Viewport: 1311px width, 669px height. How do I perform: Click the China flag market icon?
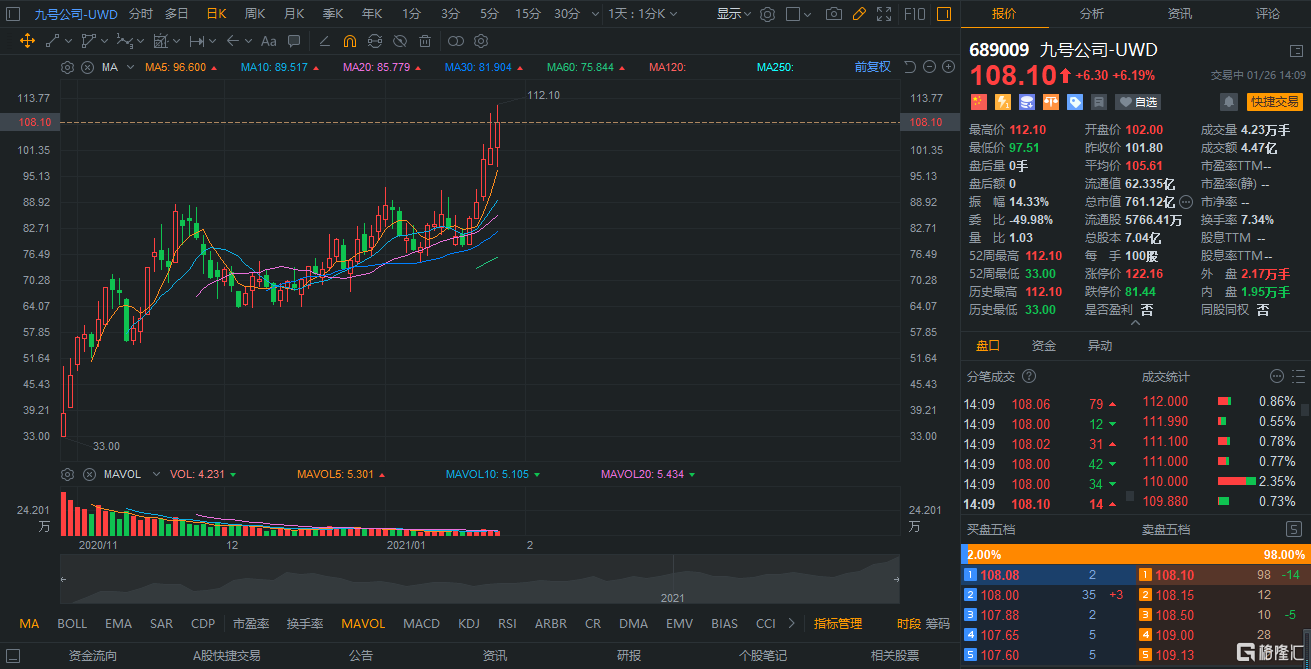point(979,102)
